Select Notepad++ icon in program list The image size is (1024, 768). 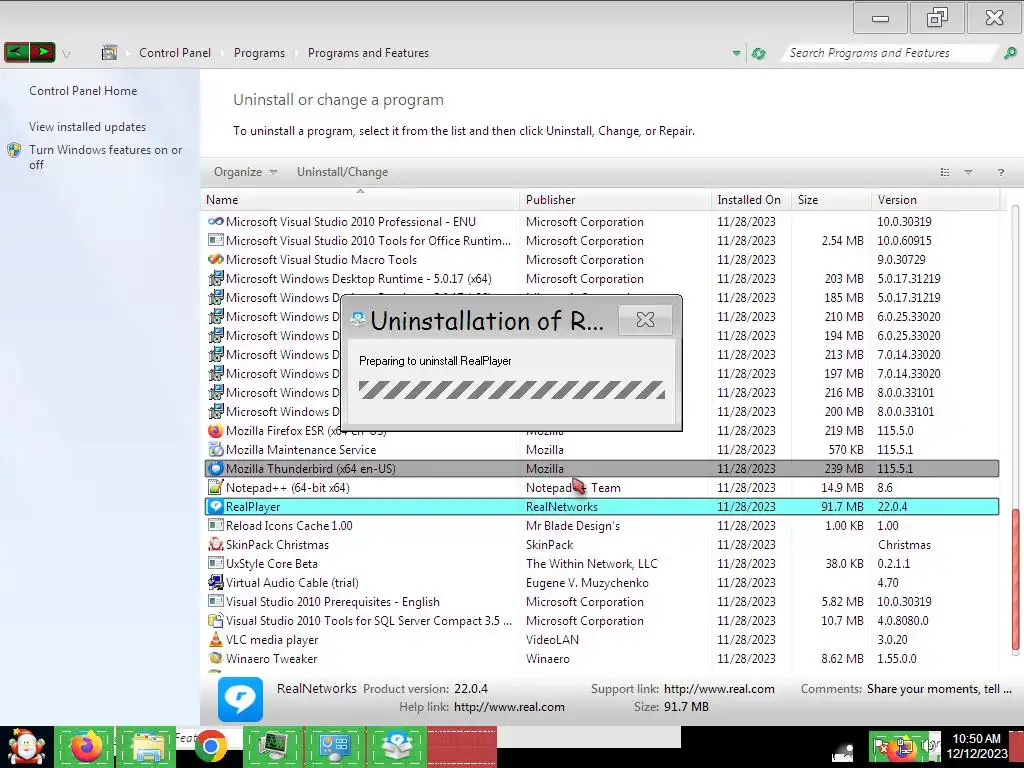point(216,487)
